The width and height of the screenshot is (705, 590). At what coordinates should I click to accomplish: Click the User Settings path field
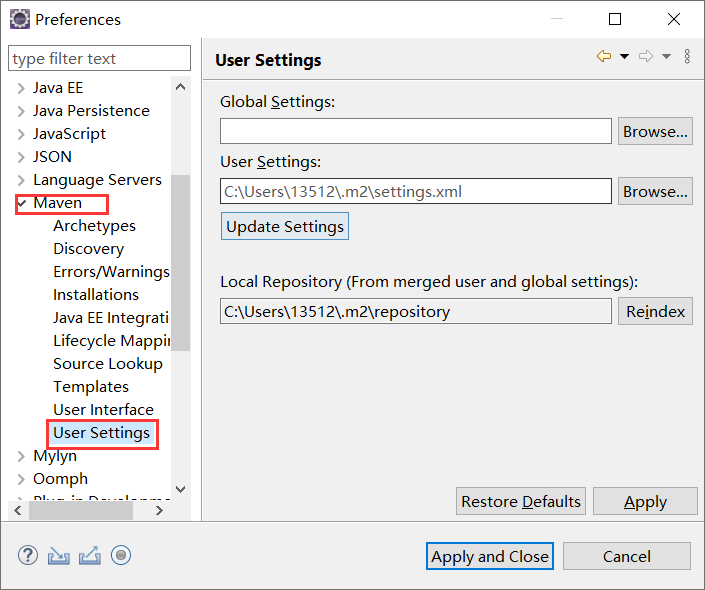click(416, 191)
